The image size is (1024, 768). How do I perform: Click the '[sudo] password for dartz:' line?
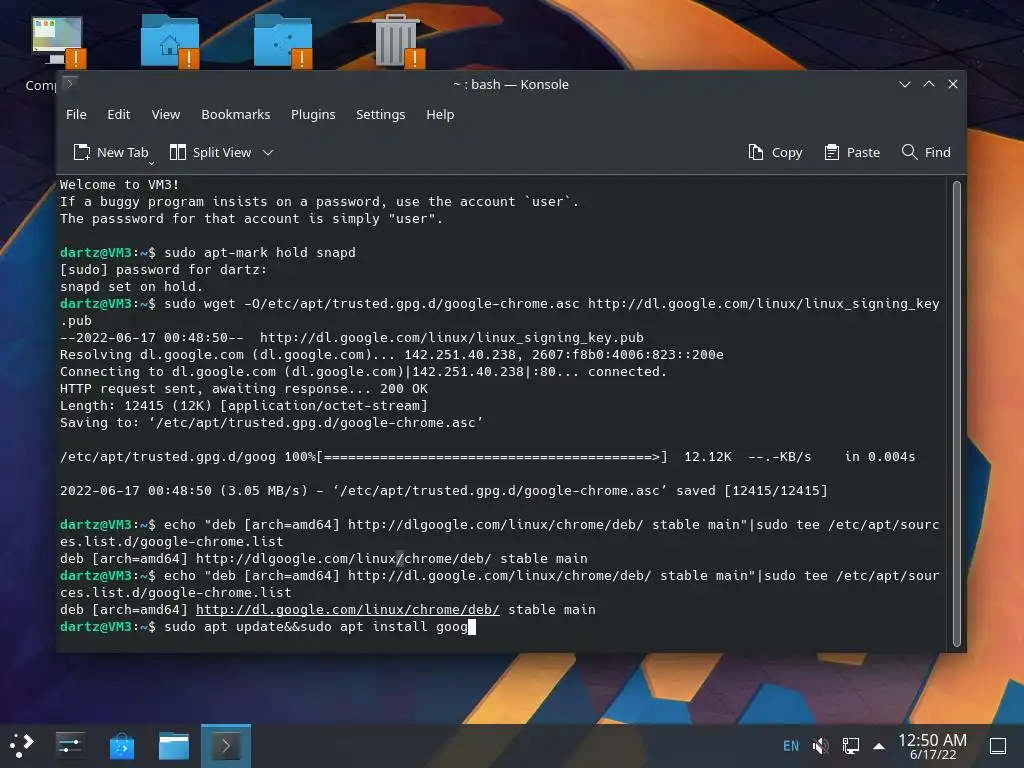point(163,269)
